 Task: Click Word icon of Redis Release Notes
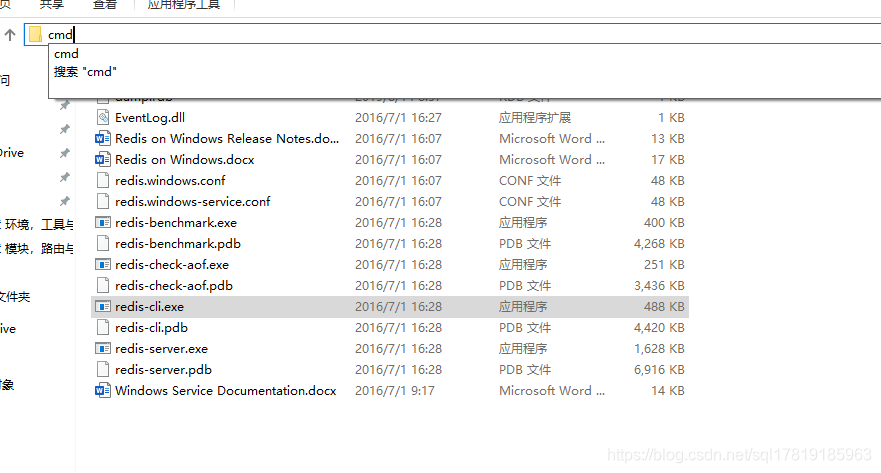pos(103,138)
